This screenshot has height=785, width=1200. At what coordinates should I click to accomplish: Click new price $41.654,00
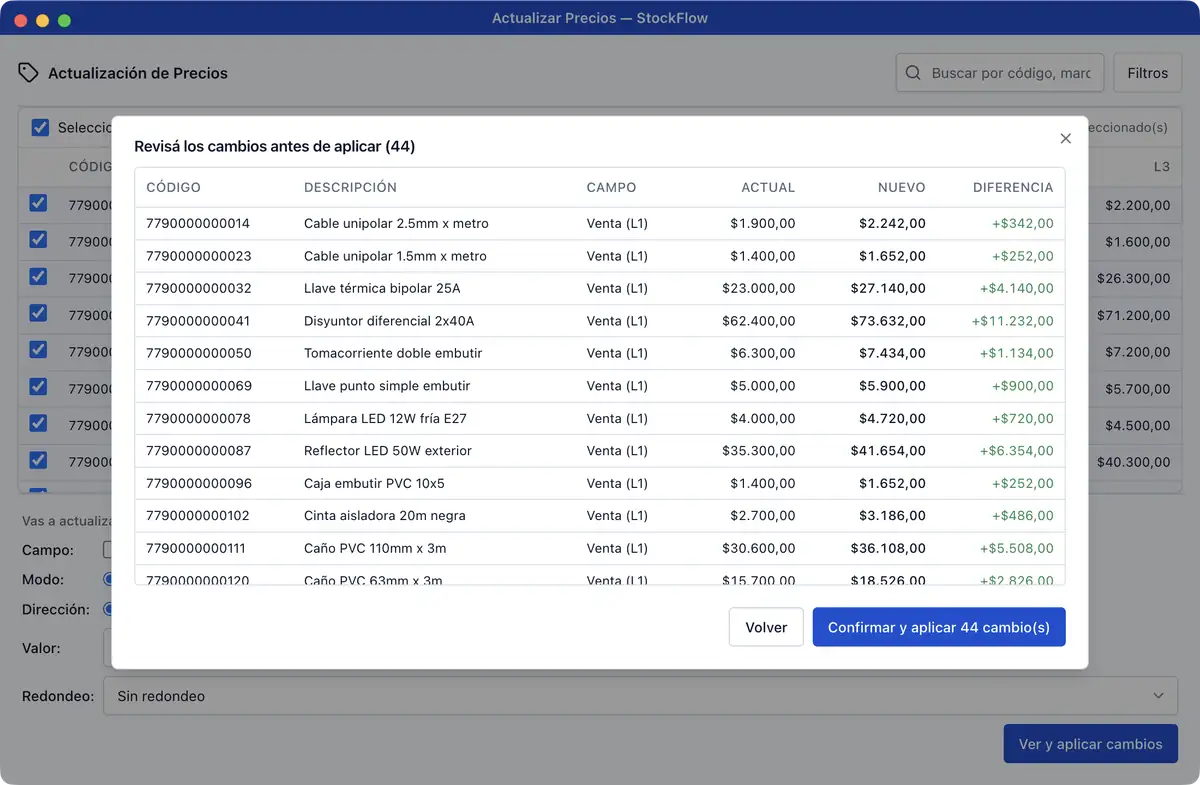[x=888, y=451]
